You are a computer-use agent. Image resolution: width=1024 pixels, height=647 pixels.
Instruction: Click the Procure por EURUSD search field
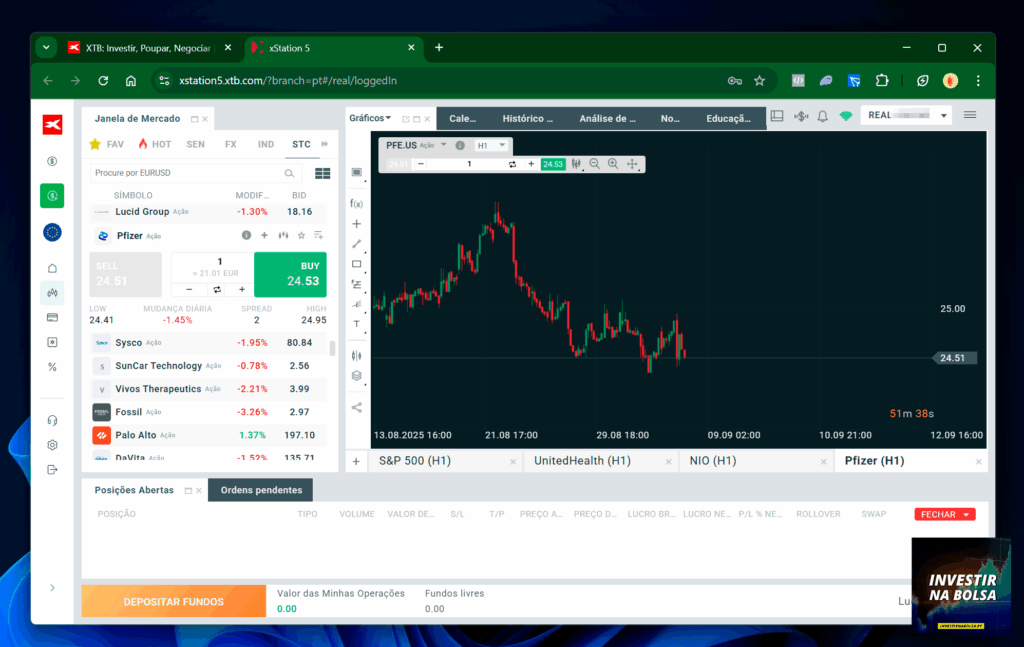(194, 173)
